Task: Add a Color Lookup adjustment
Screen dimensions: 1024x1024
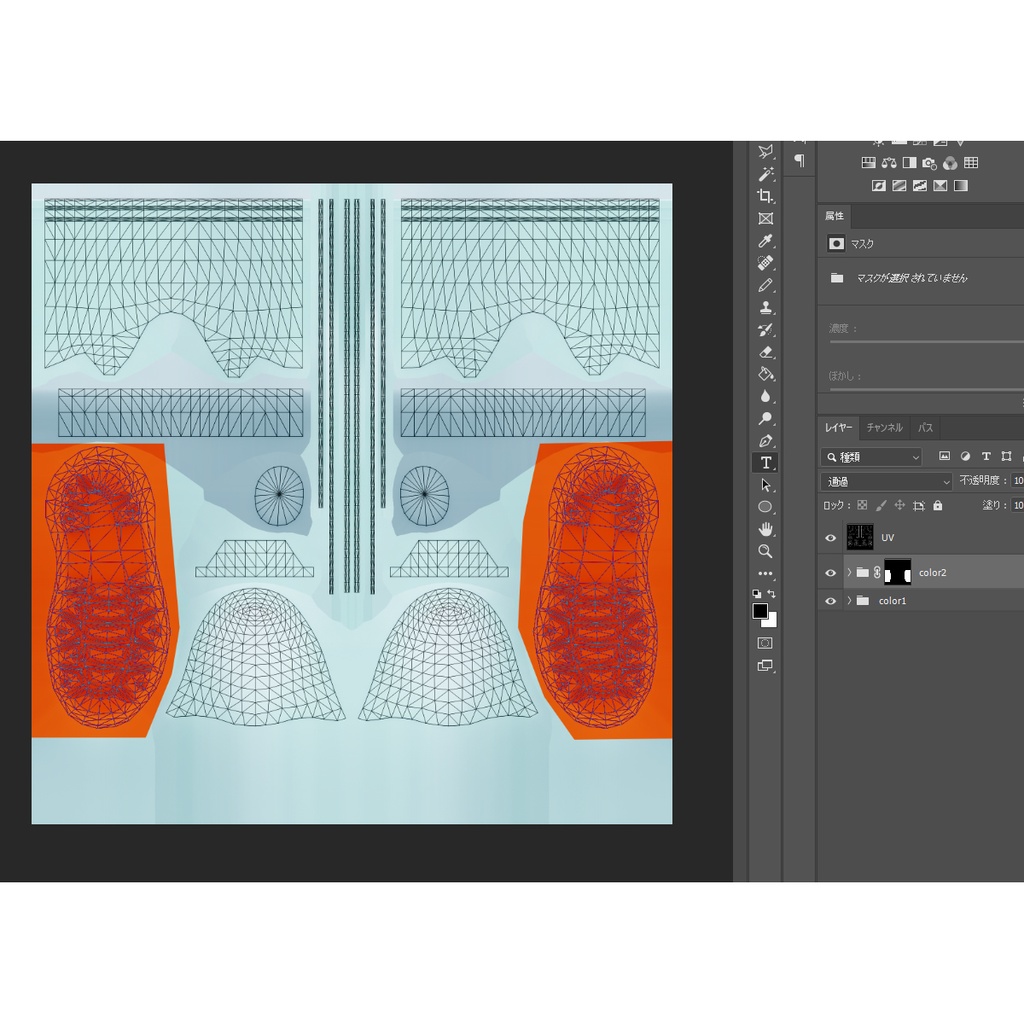Action: click(x=971, y=163)
